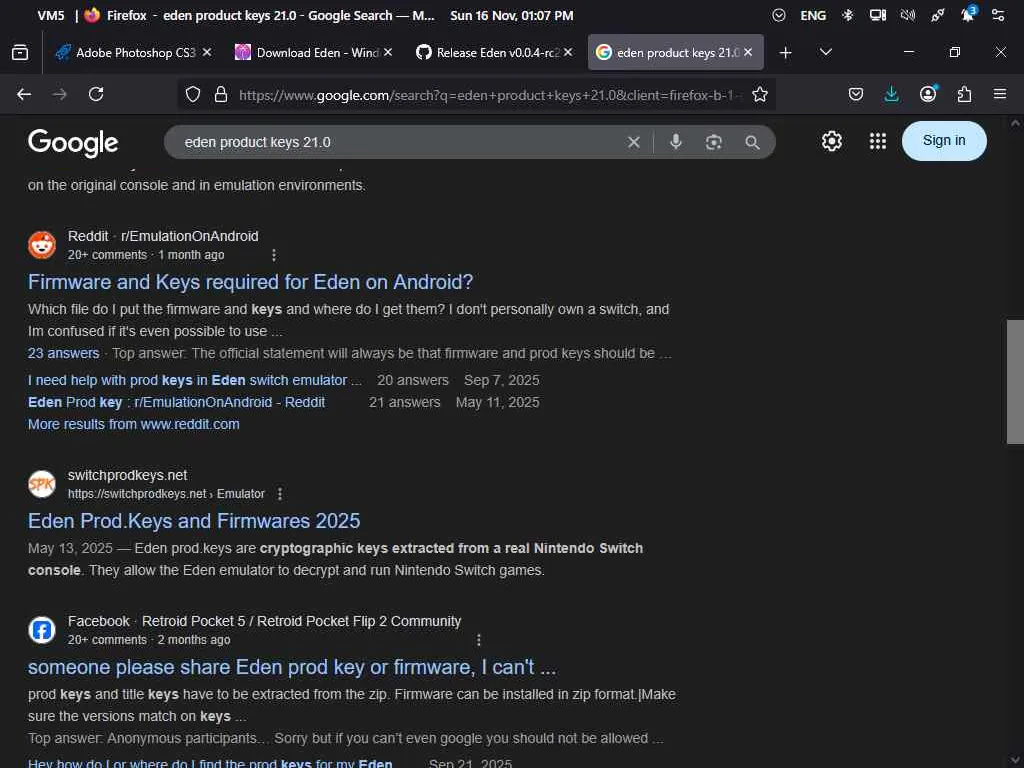The width and height of the screenshot is (1024, 768).
Task: Clear the Google search box
Action: (633, 142)
